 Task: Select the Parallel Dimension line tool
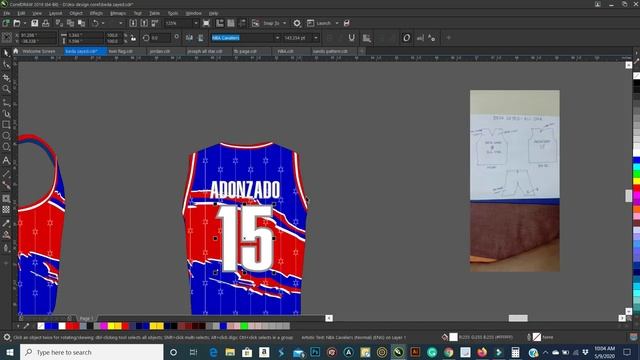[x=6, y=174]
